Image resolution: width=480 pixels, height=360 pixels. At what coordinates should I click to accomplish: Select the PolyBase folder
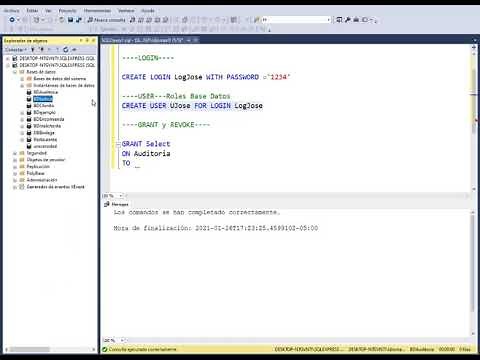pos(35,173)
